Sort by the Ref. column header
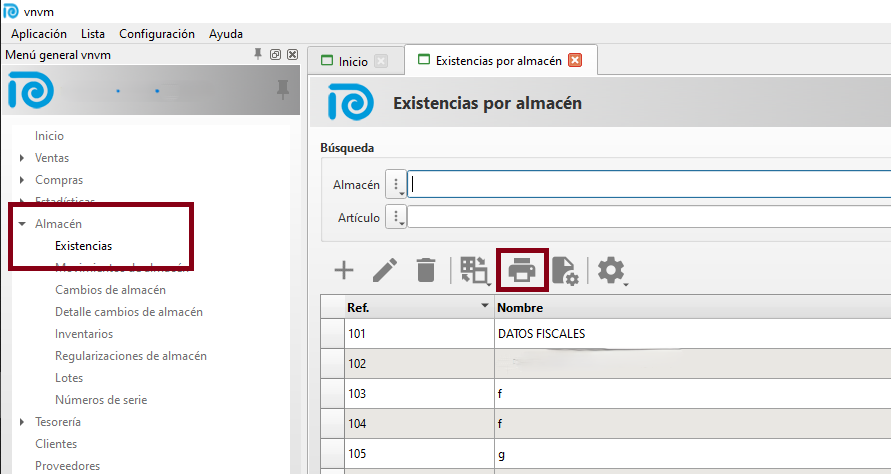The width and height of the screenshot is (891, 474). [x=410, y=307]
